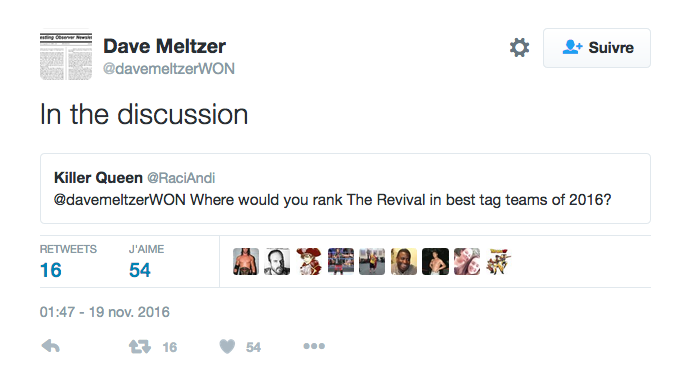Click the @RaciAndi handle
The height and width of the screenshot is (389, 693).
pyautogui.click(x=181, y=178)
